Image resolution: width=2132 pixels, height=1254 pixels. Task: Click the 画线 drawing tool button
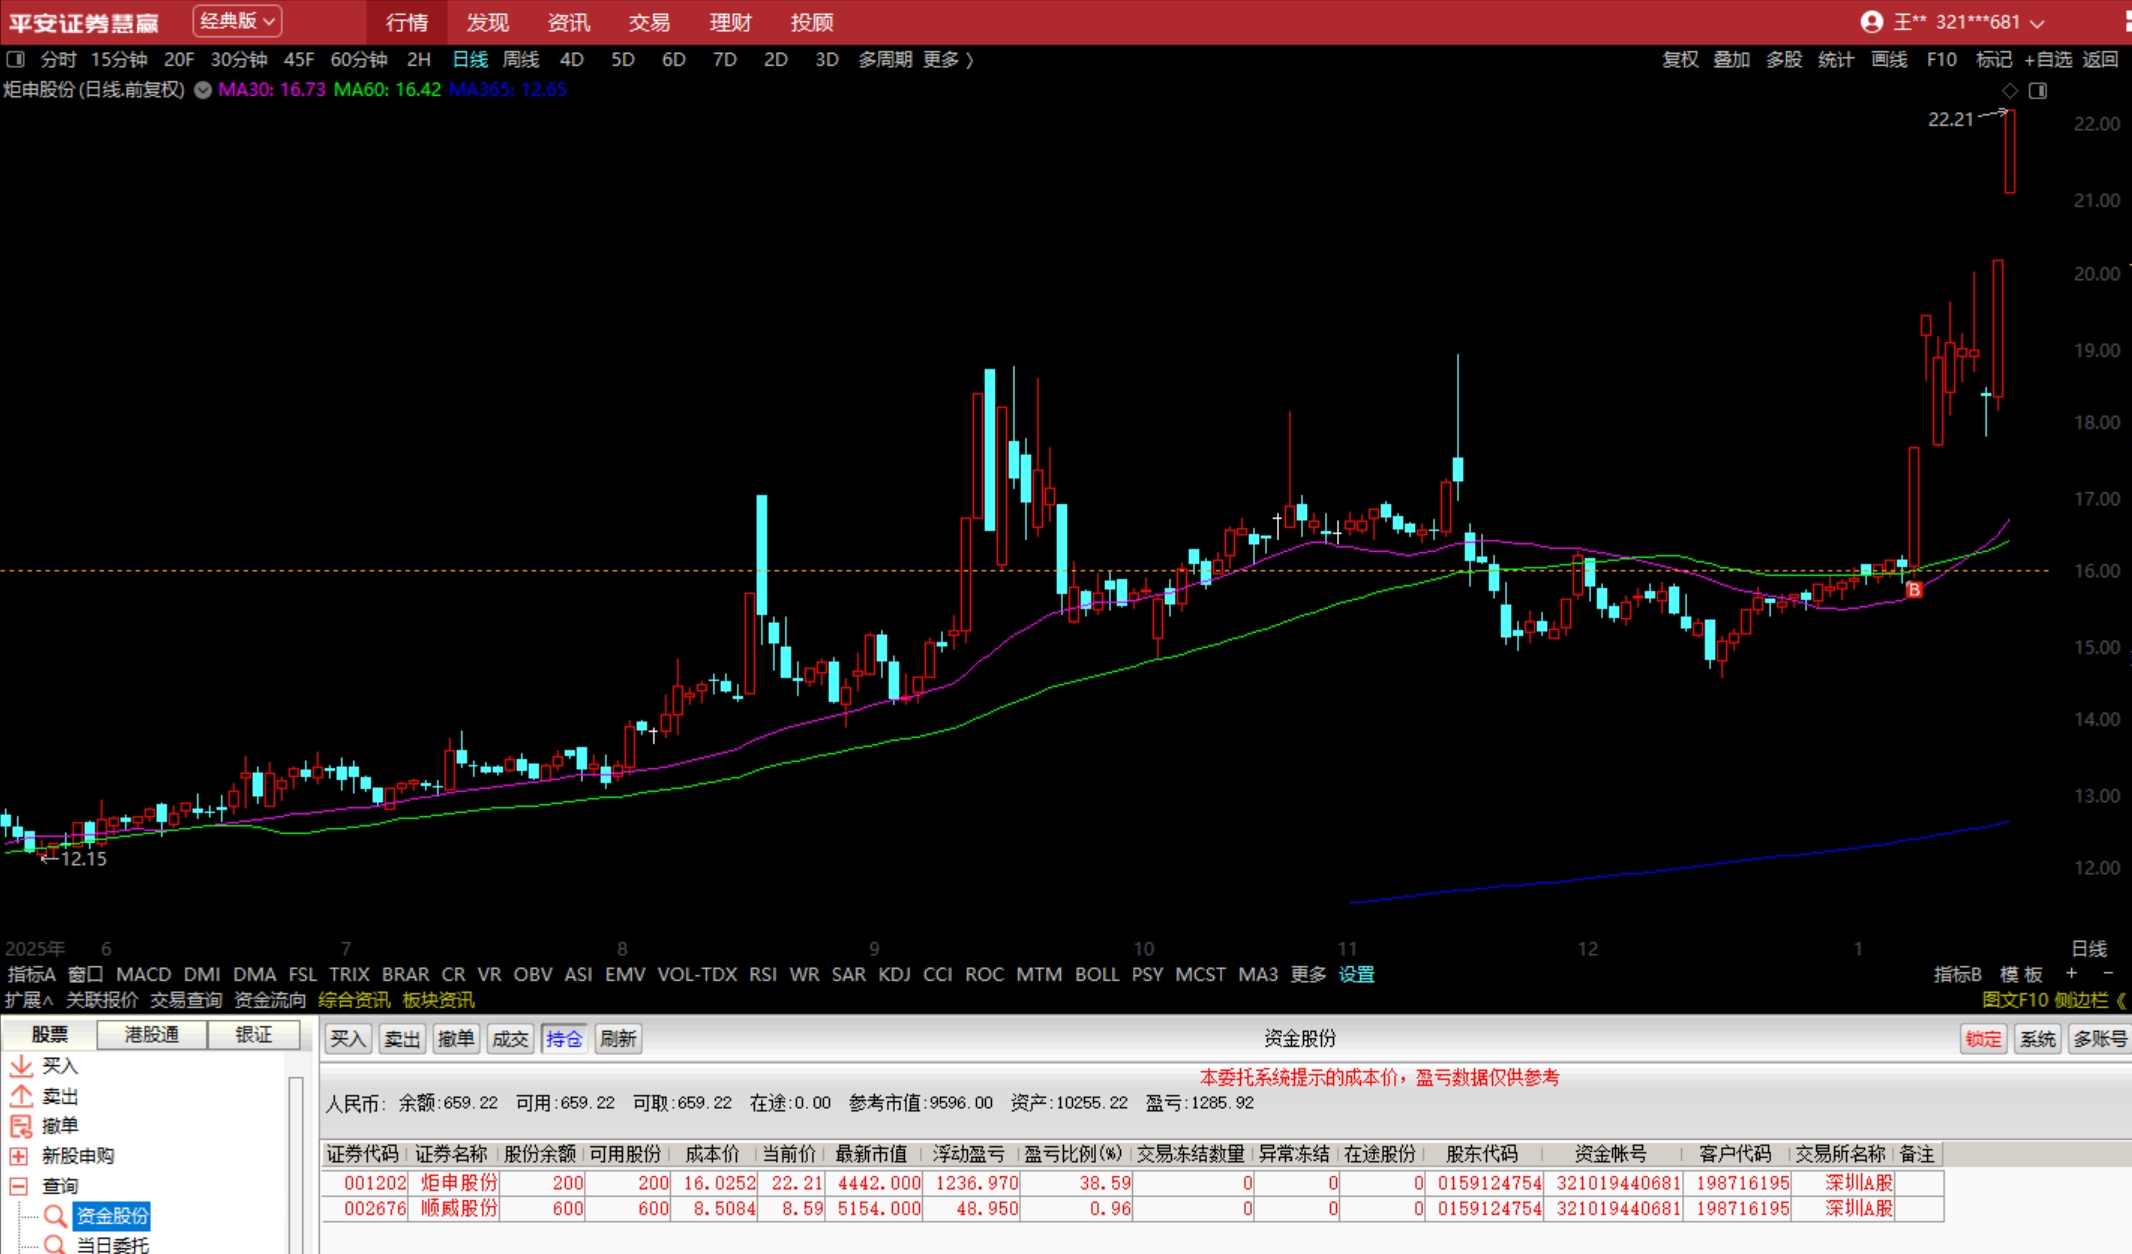[1889, 59]
